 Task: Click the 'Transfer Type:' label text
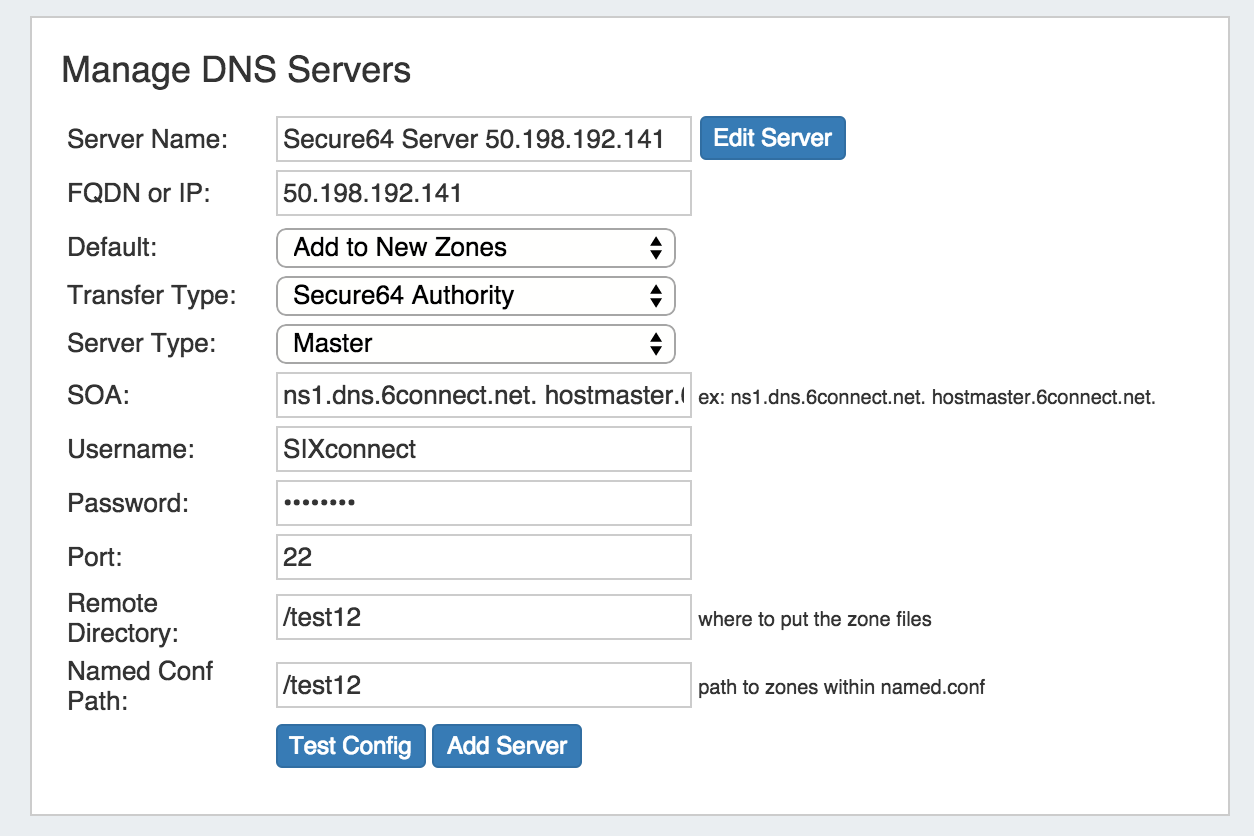pyautogui.click(x=151, y=296)
